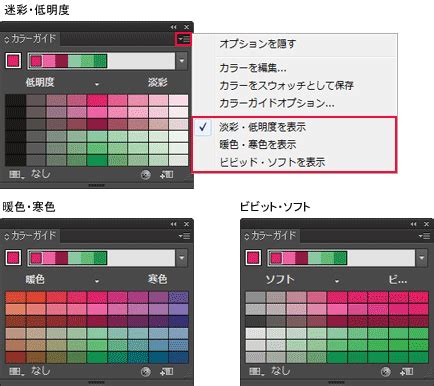Click the 淡彩 column label
The width and height of the screenshot is (434, 386).
coord(158,82)
